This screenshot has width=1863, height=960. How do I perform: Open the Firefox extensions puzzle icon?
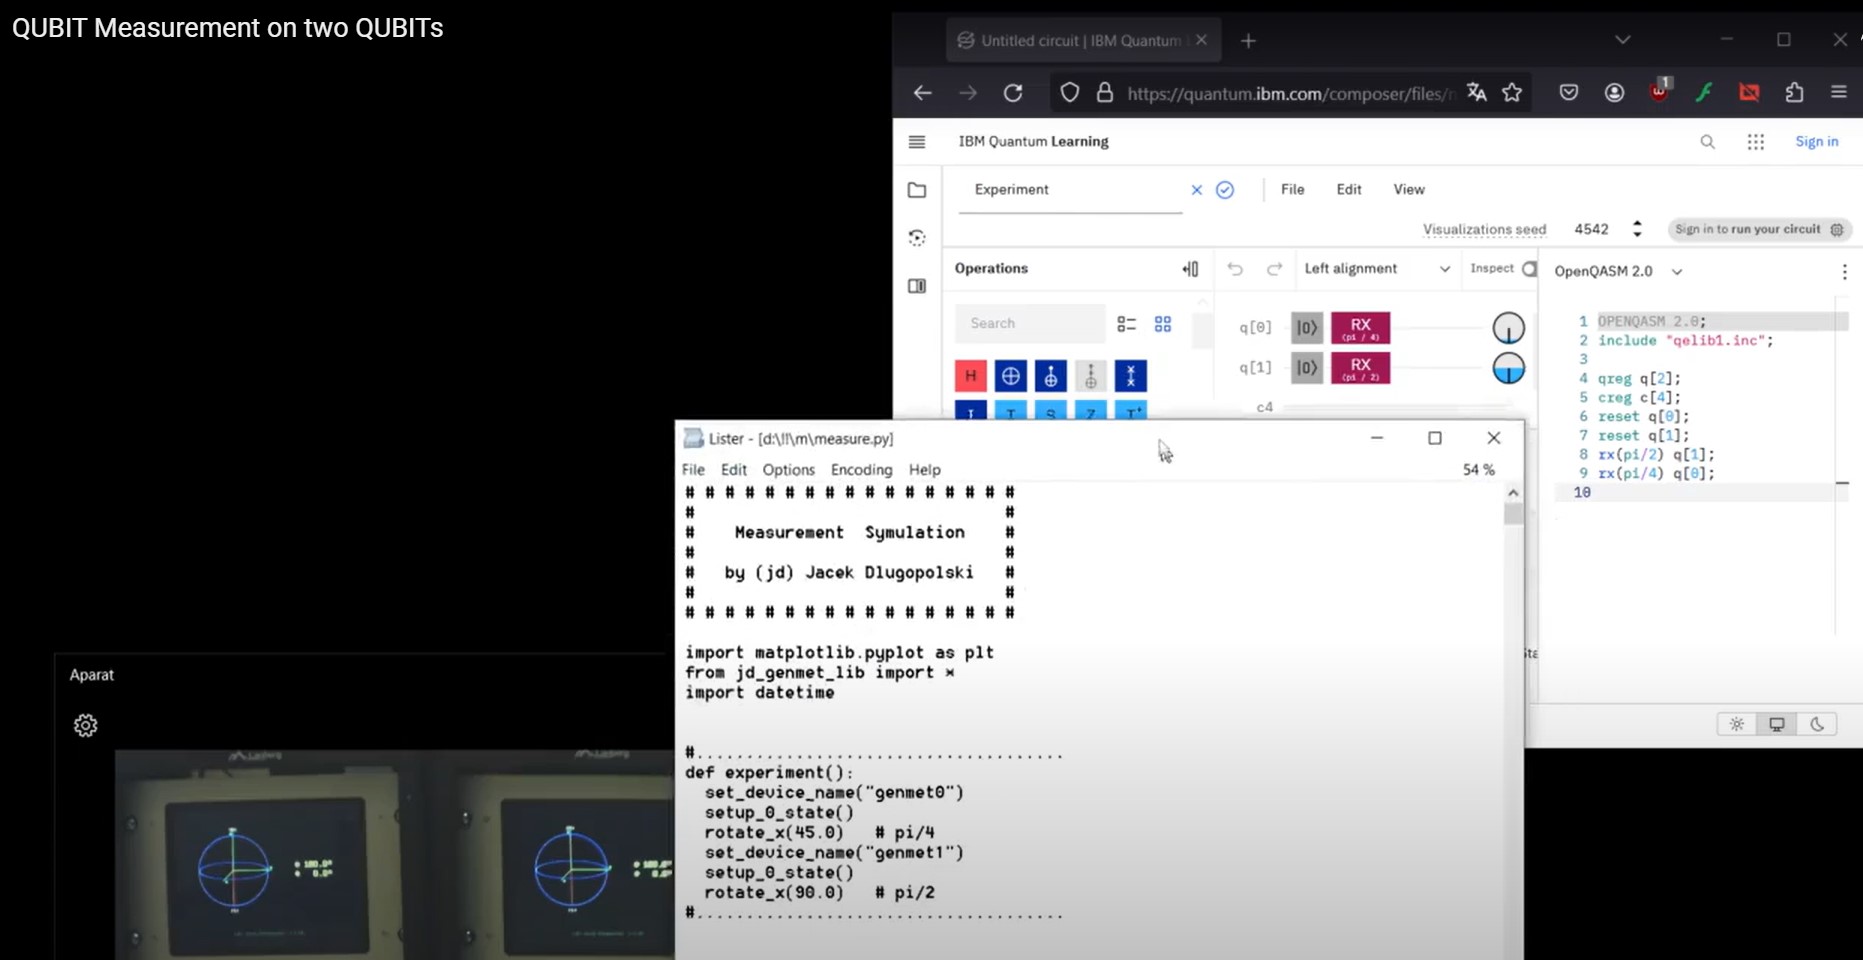point(1795,93)
